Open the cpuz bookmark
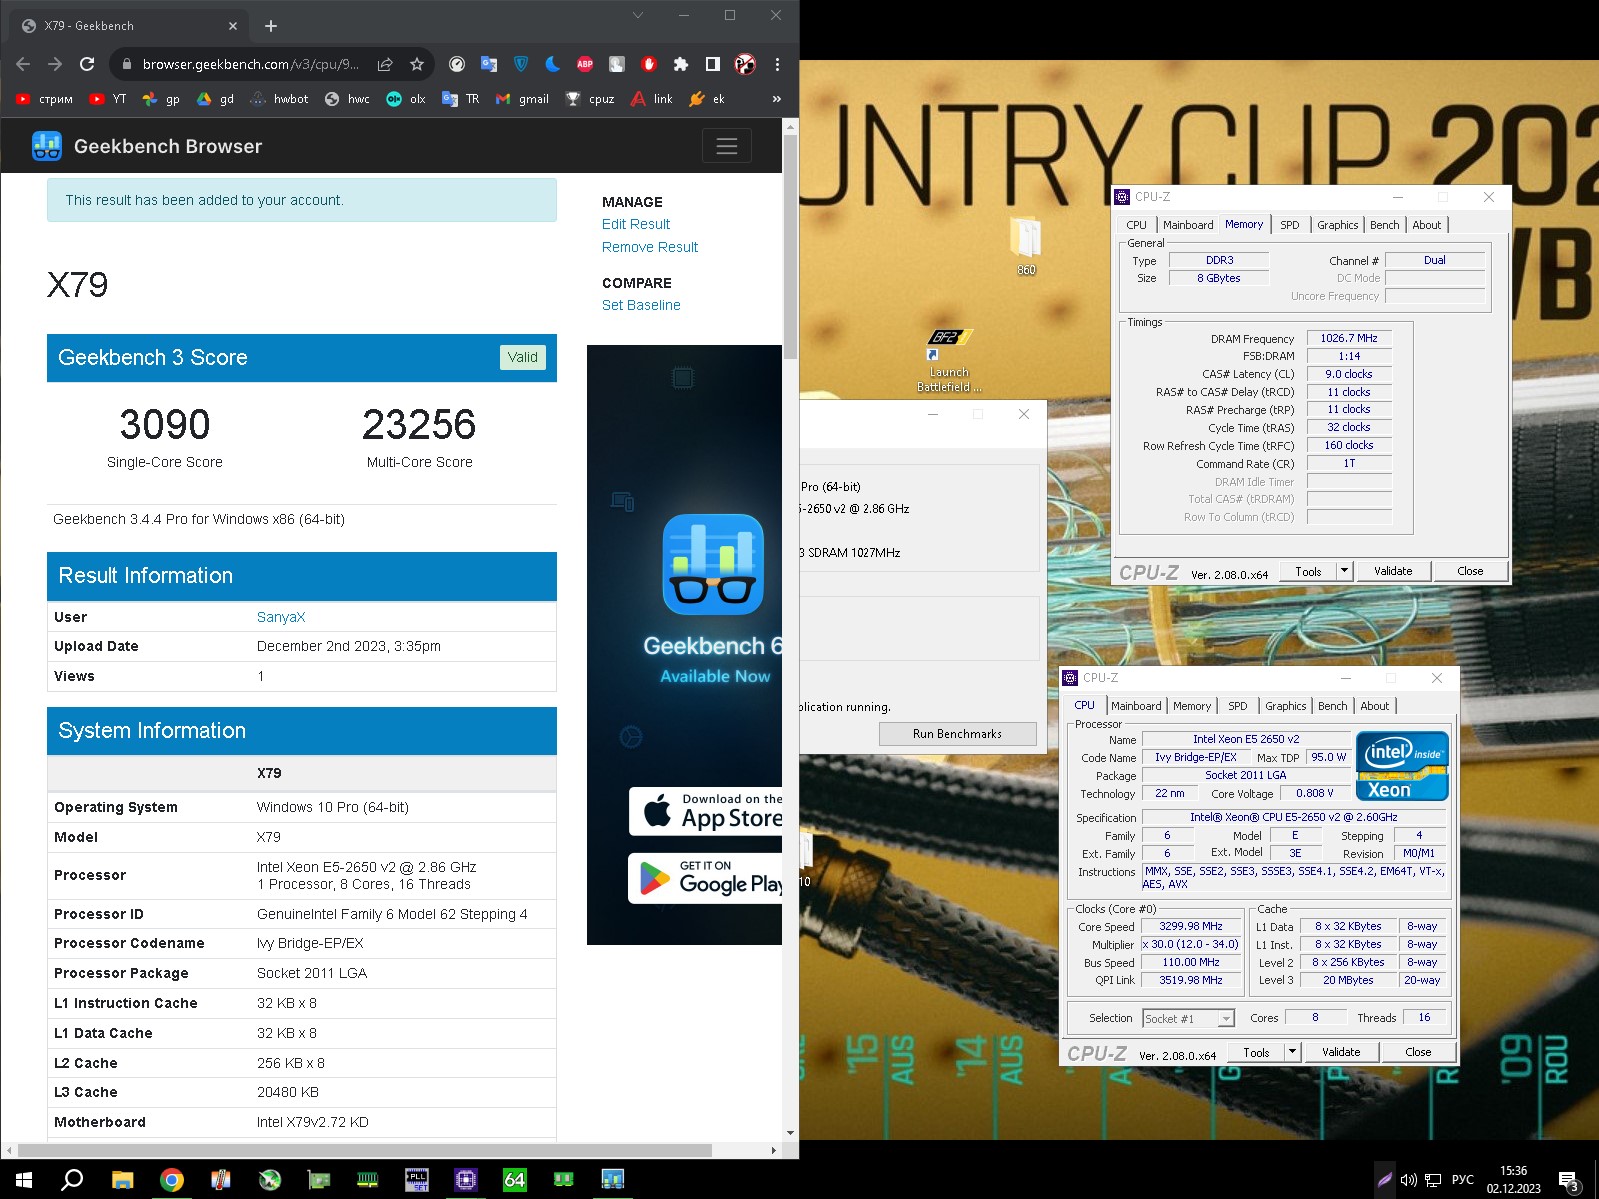Image resolution: width=1599 pixels, height=1199 pixels. point(590,99)
